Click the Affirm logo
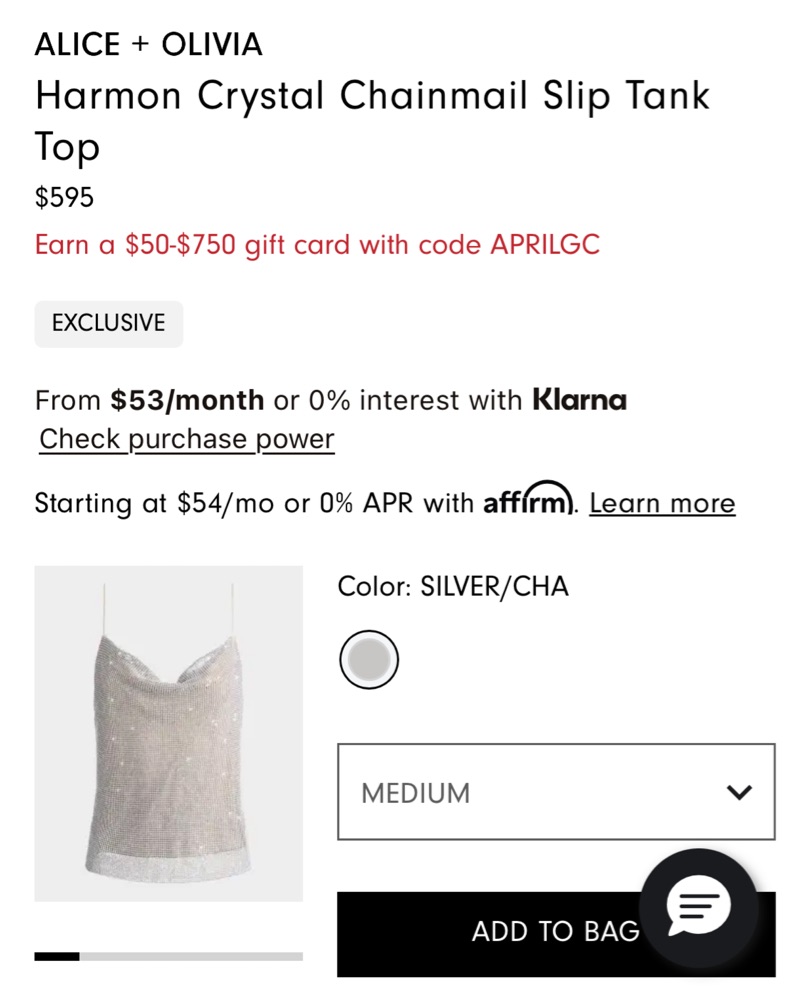The image size is (802, 1000). [528, 500]
